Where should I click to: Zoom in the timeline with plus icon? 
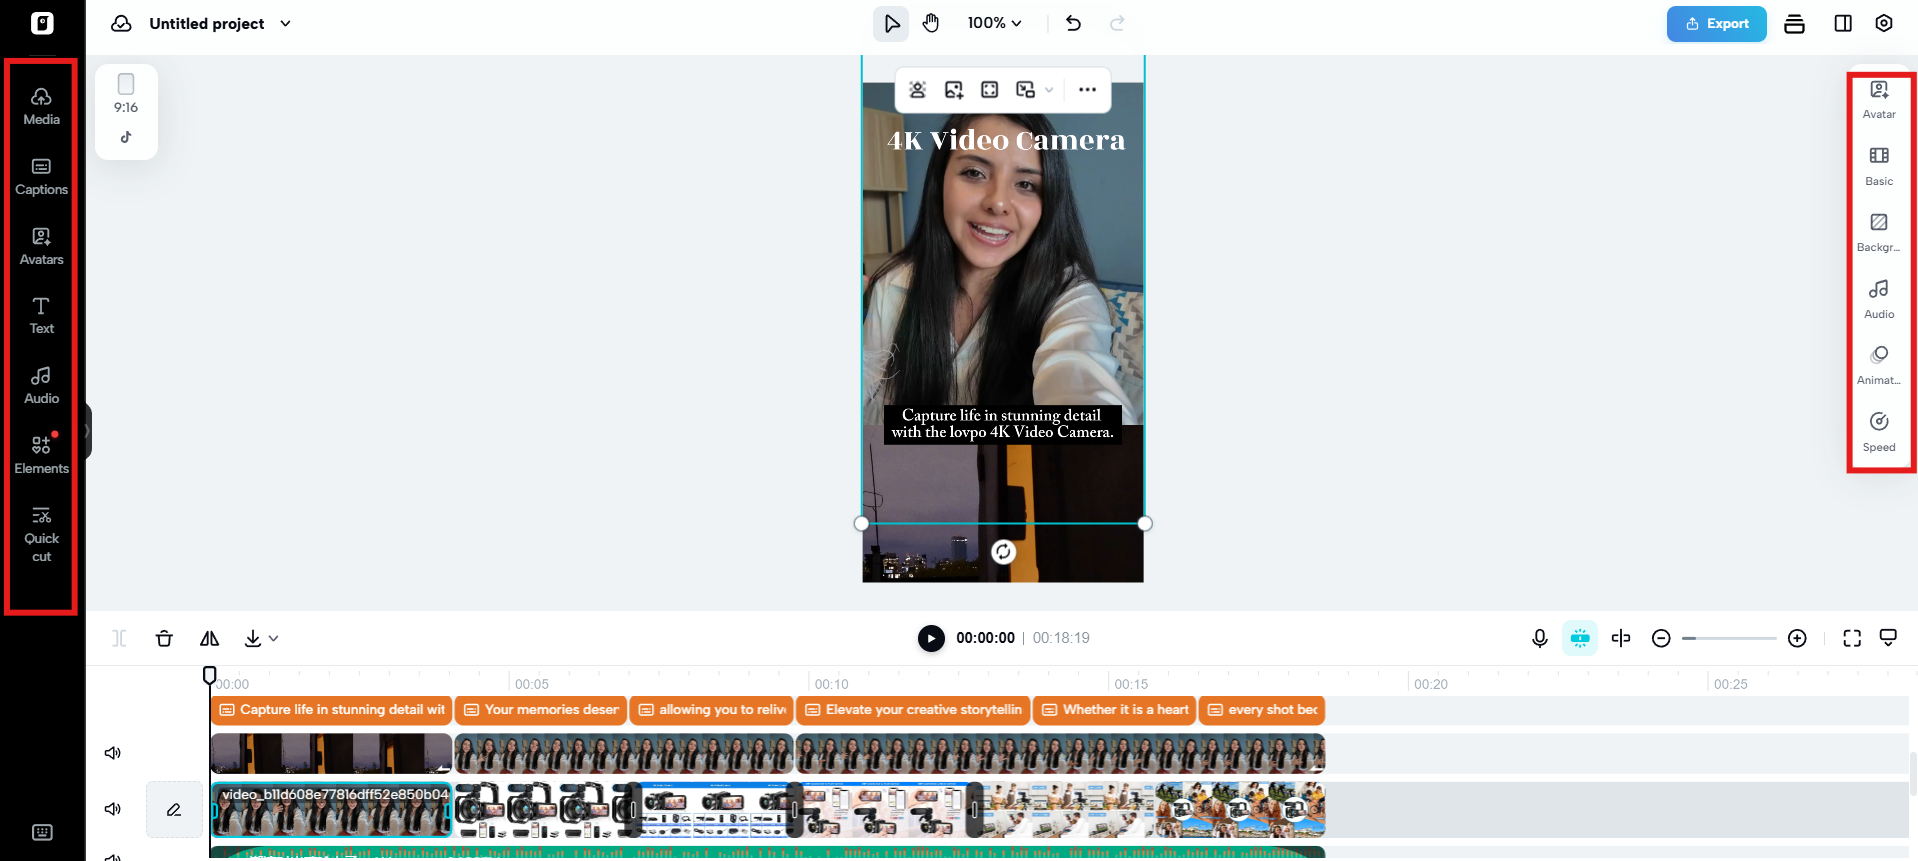(1797, 638)
